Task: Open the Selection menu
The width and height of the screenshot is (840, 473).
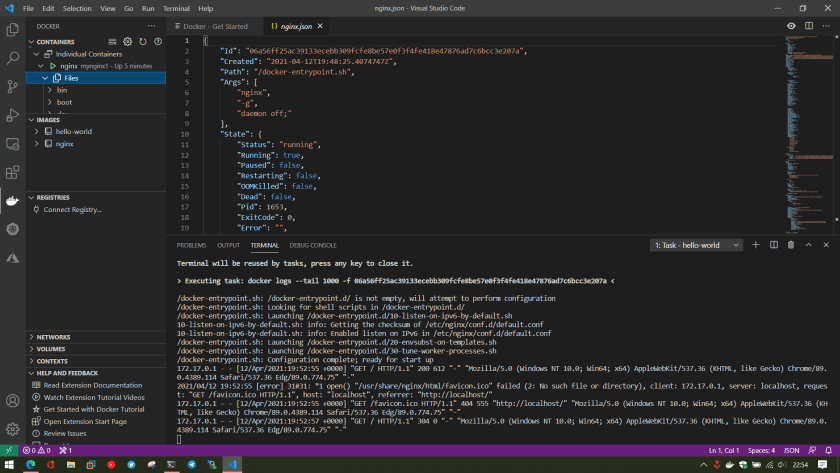Action: [x=77, y=9]
